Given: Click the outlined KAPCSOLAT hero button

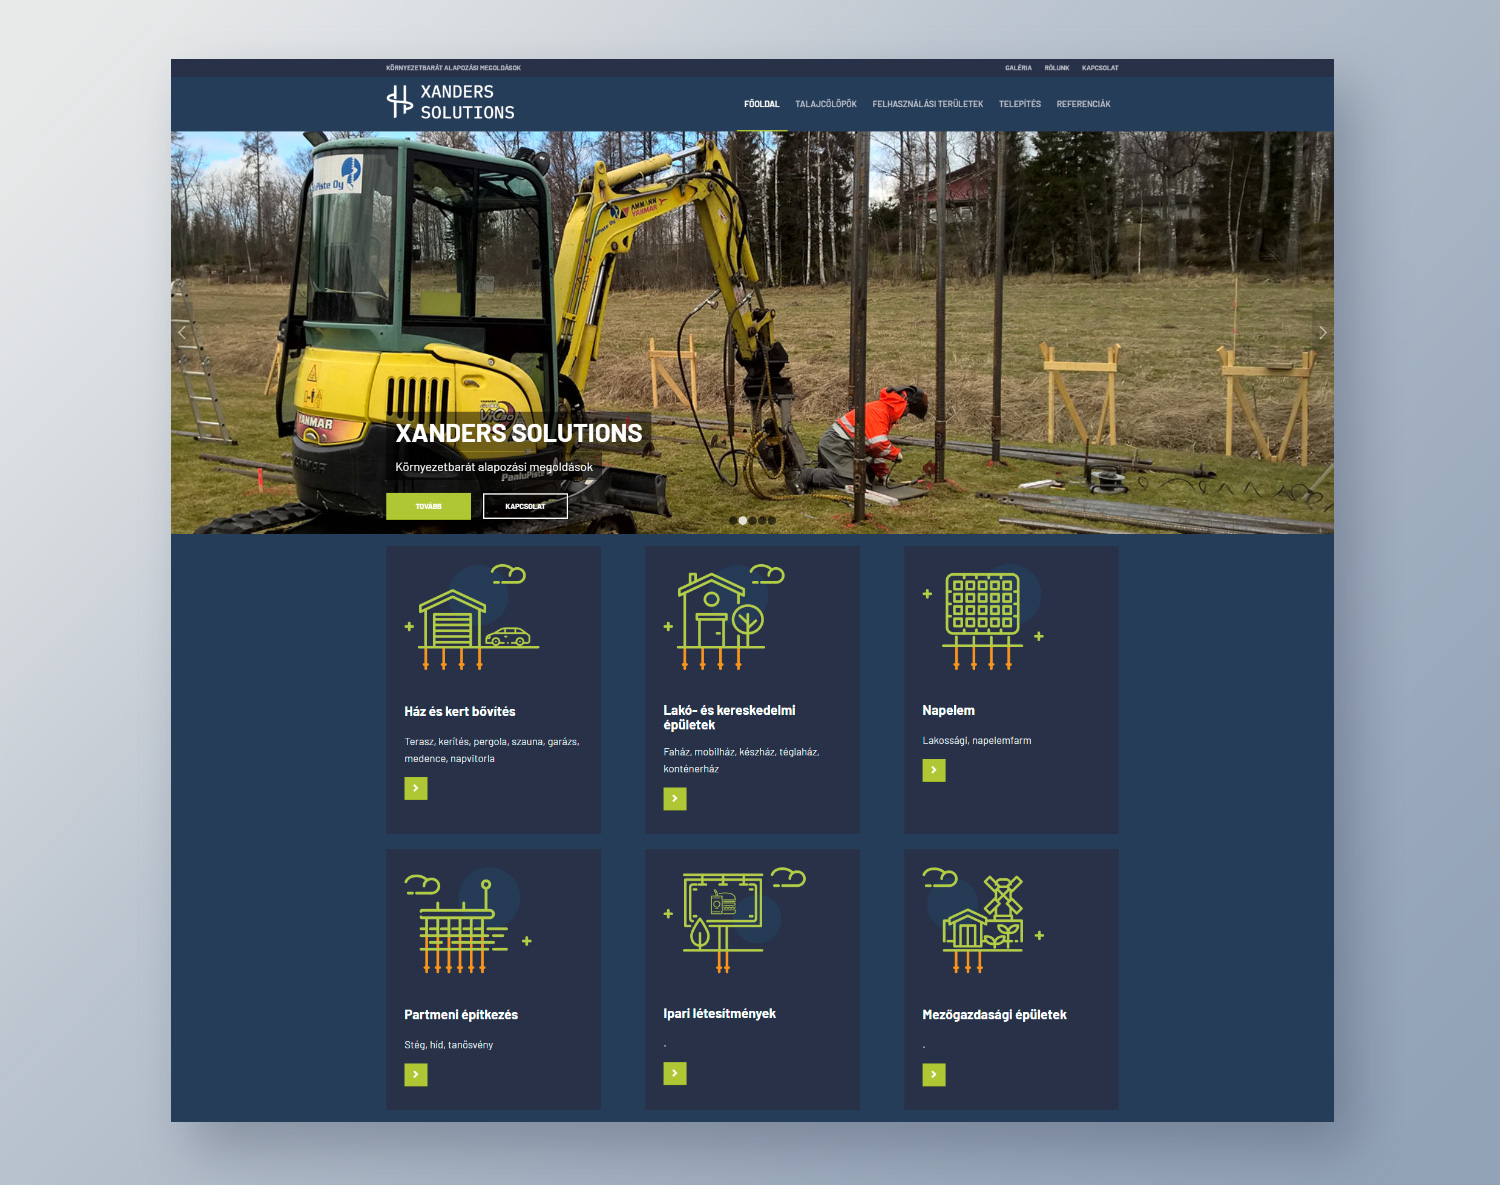Looking at the screenshot, I should pyautogui.click(x=525, y=506).
